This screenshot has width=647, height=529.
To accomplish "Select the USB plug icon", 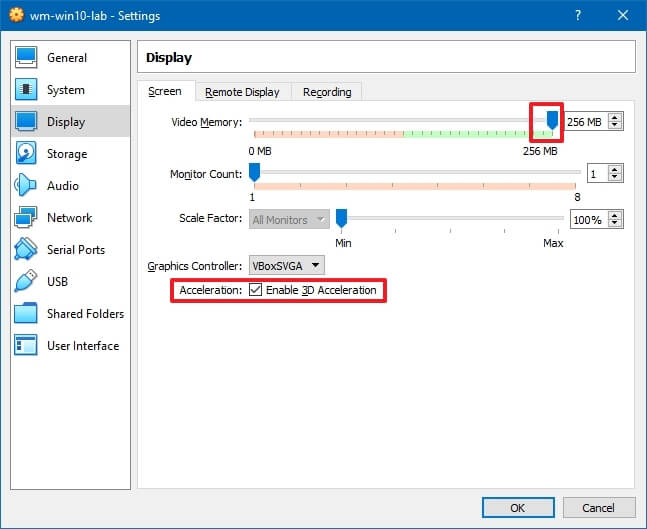I will coord(26,281).
